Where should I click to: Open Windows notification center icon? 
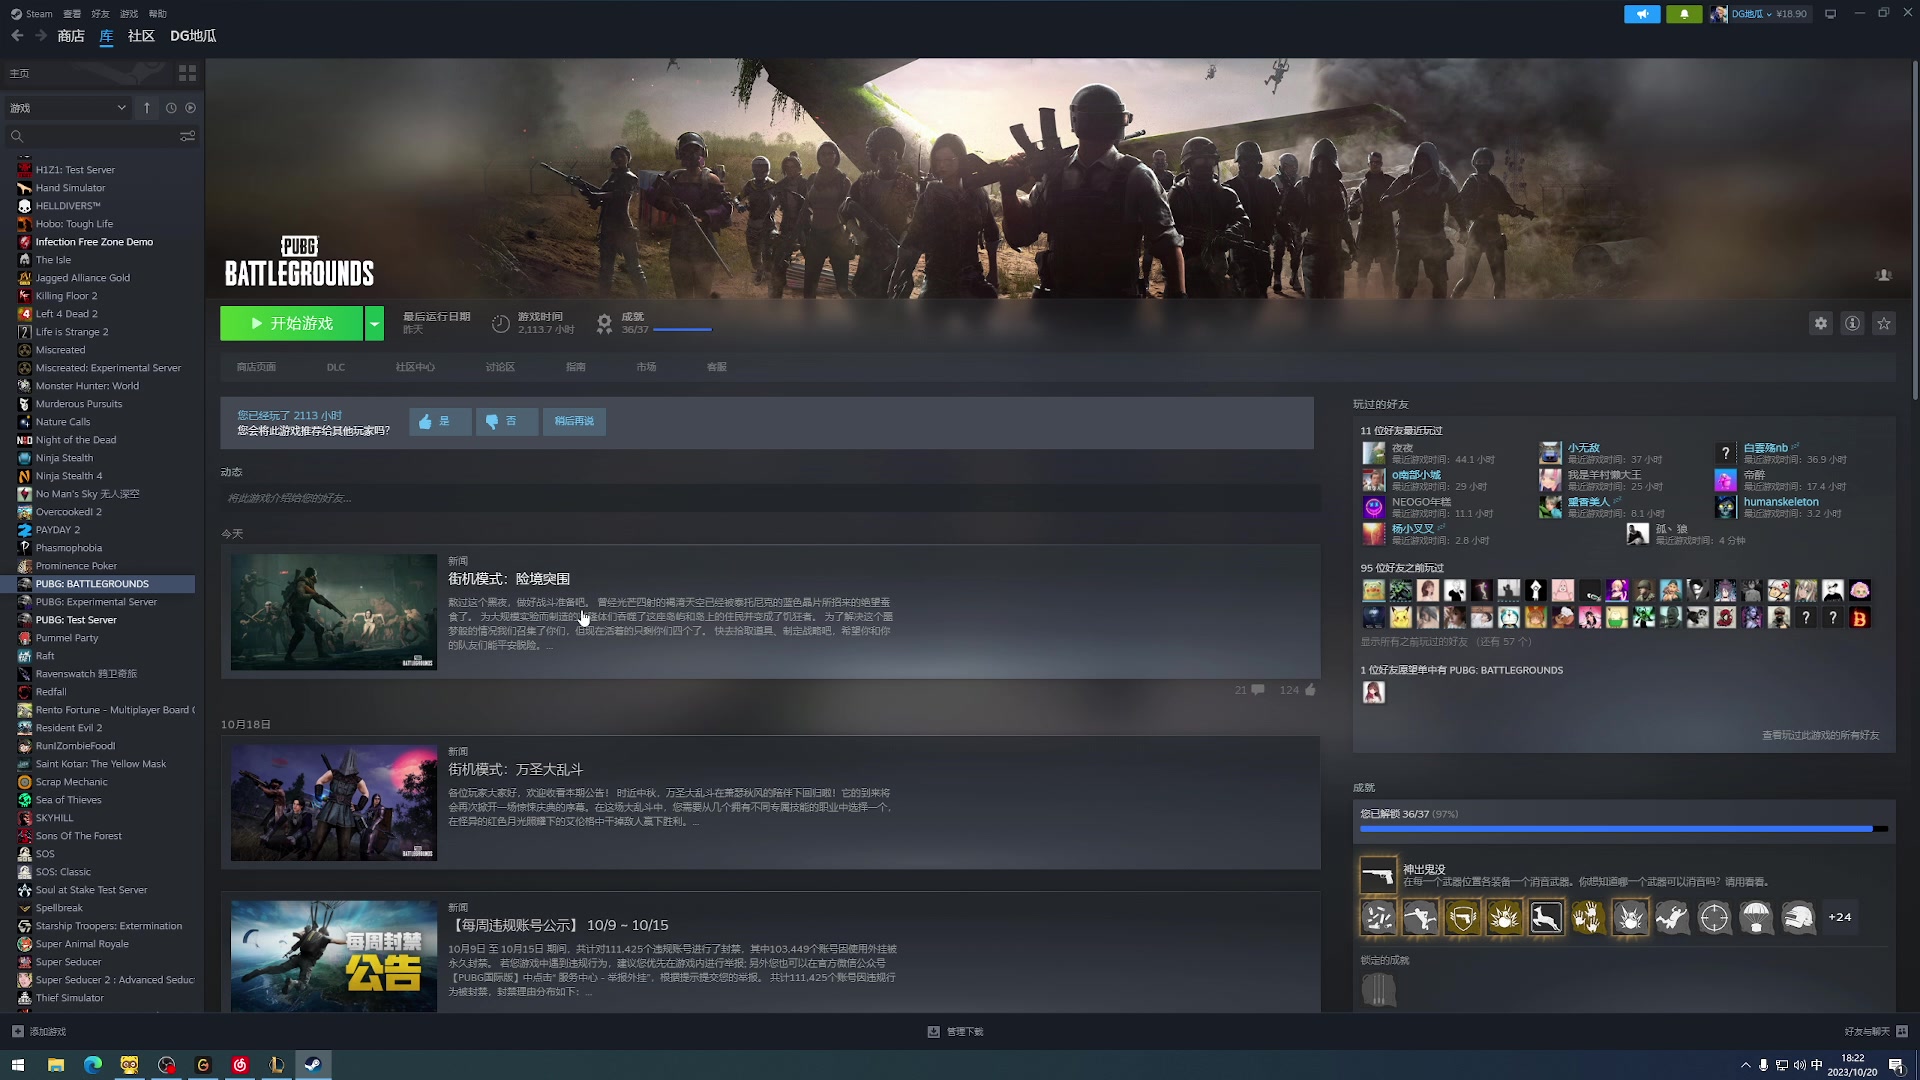tap(1896, 1065)
